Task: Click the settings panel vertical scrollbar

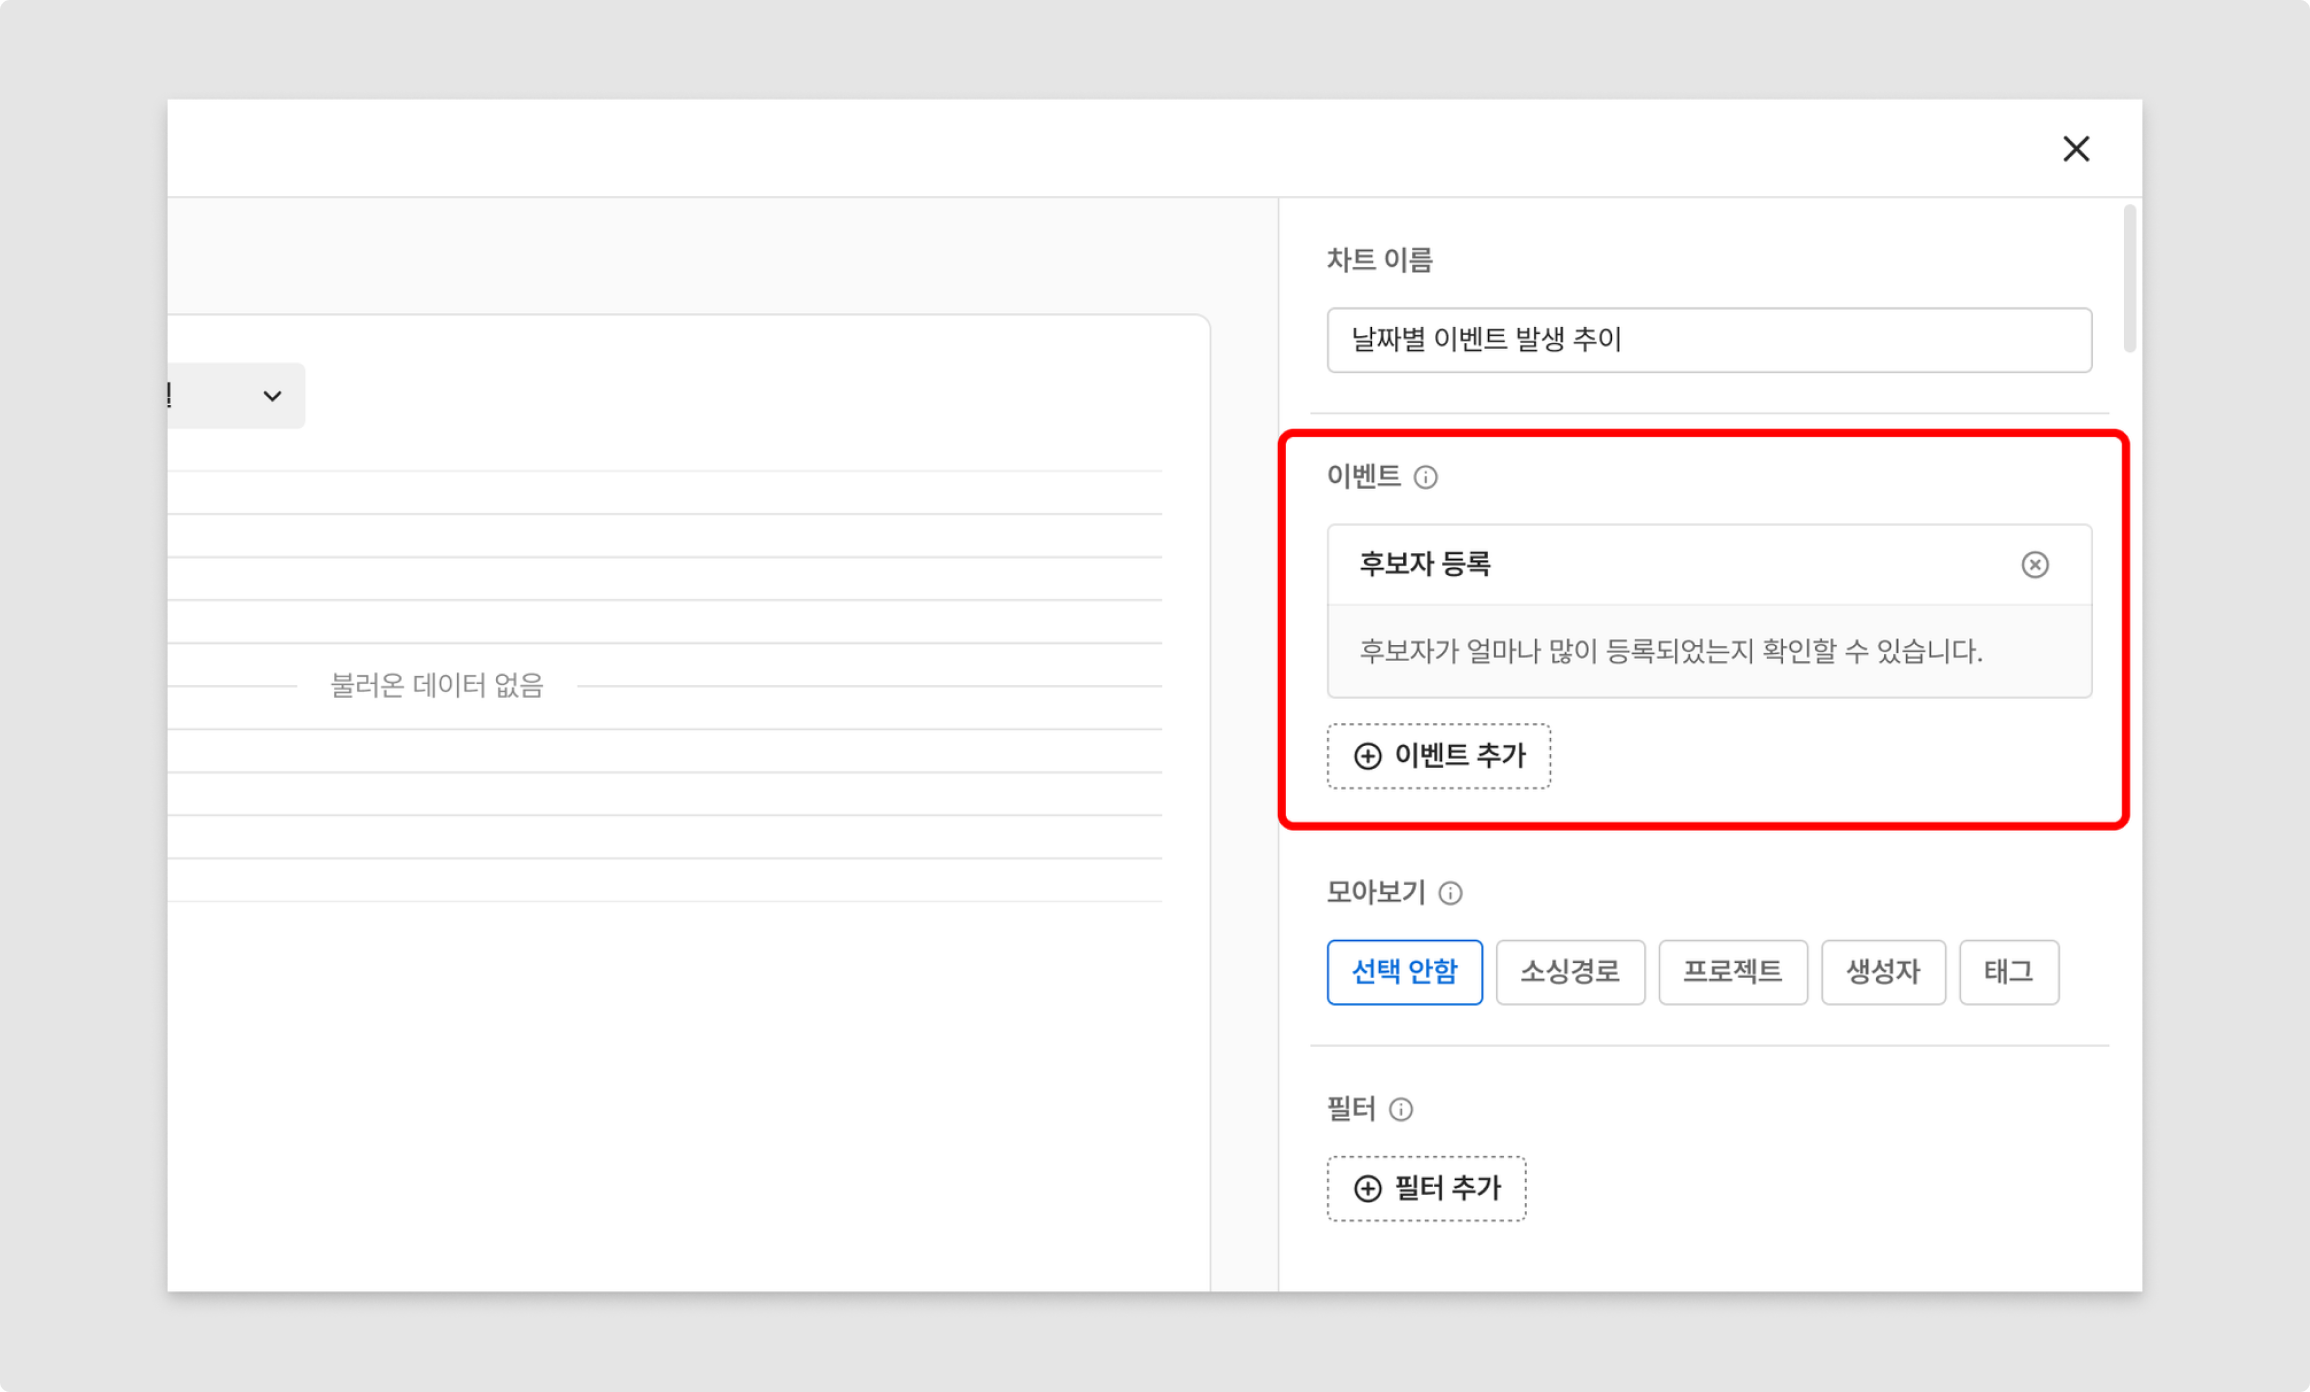Action: (x=2129, y=280)
